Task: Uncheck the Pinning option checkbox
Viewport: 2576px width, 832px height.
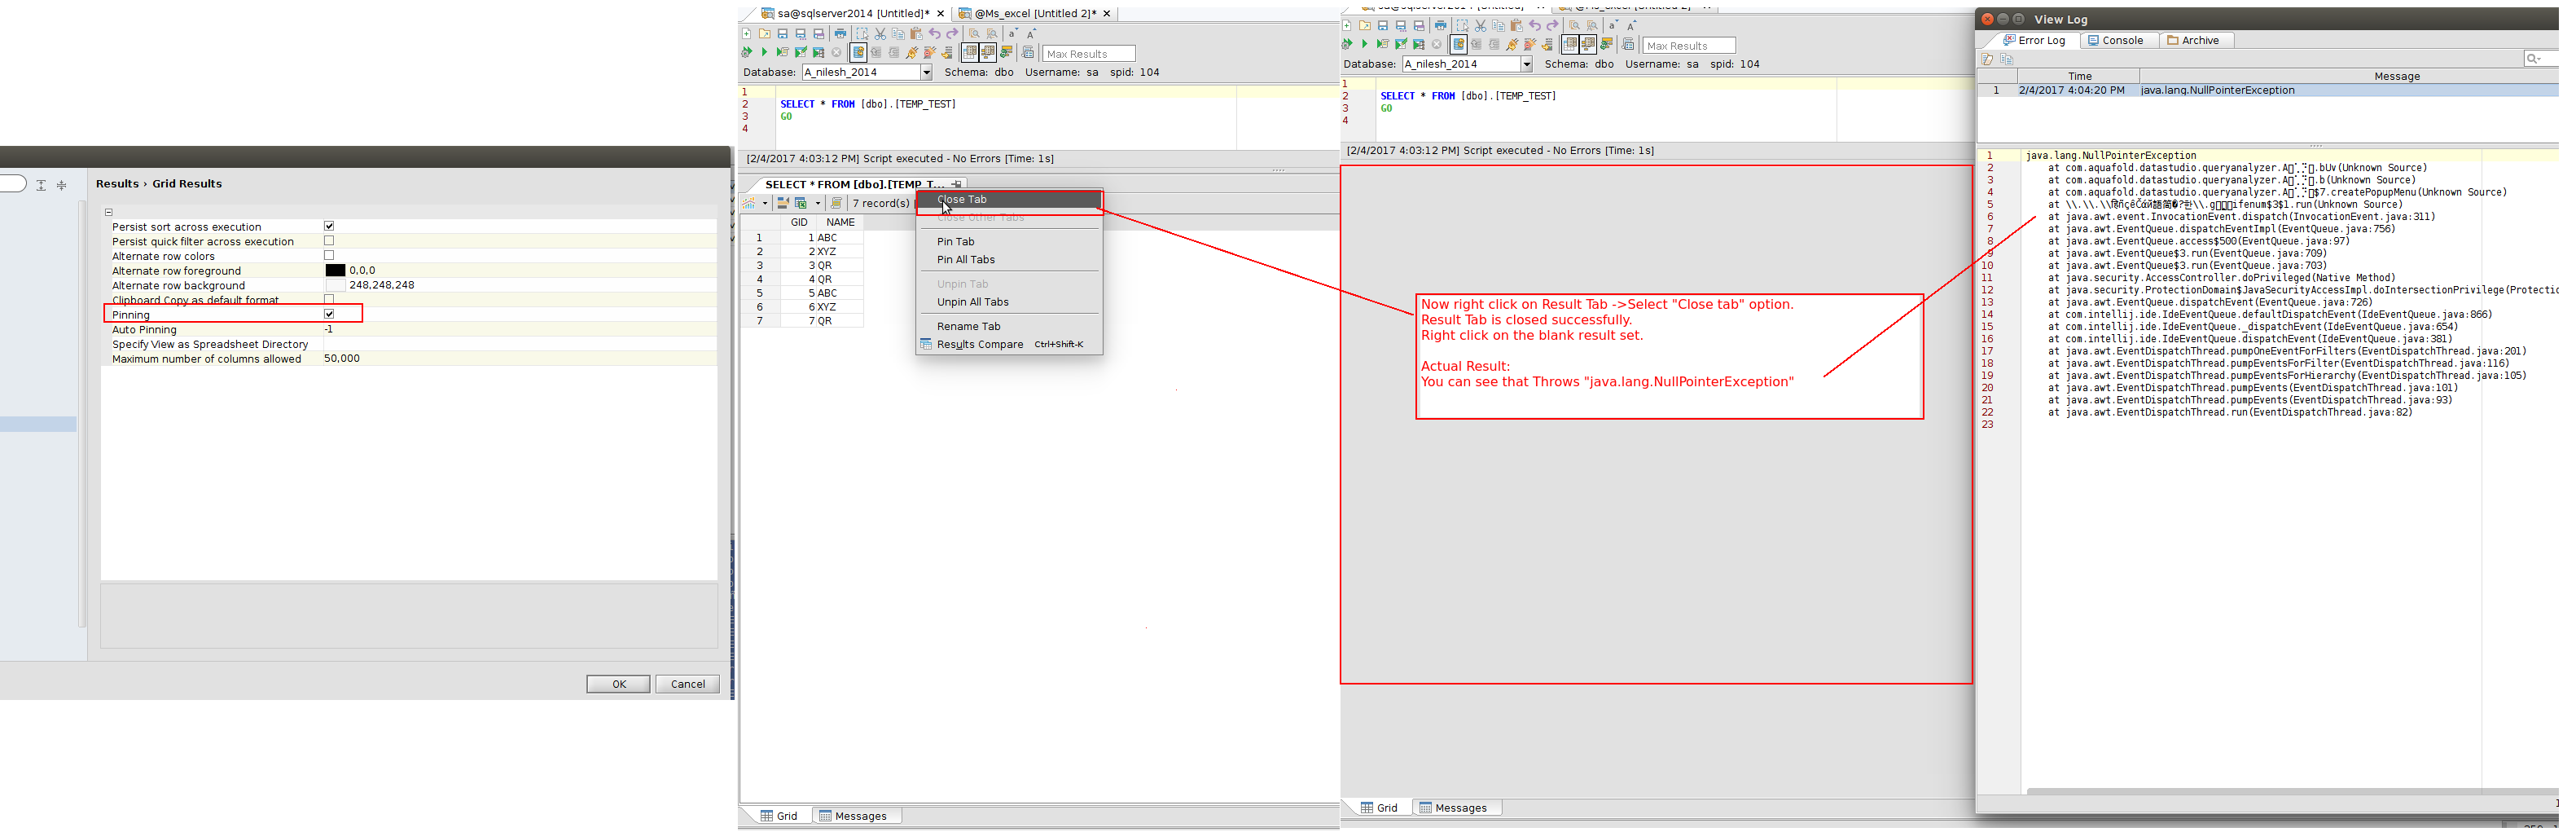Action: (329, 314)
